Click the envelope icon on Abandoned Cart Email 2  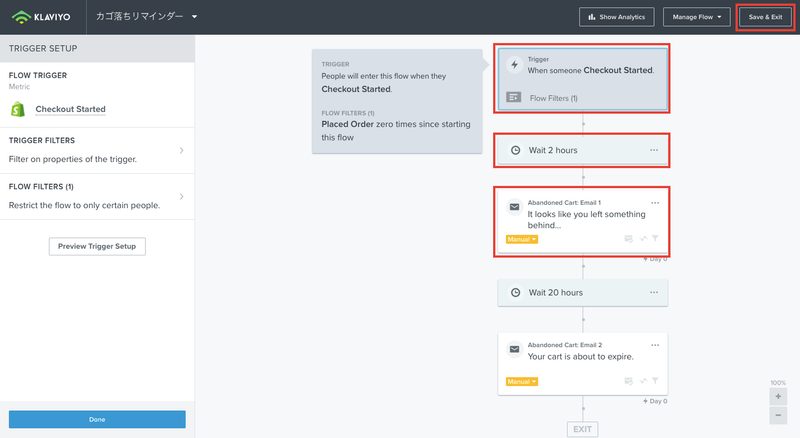pos(514,349)
